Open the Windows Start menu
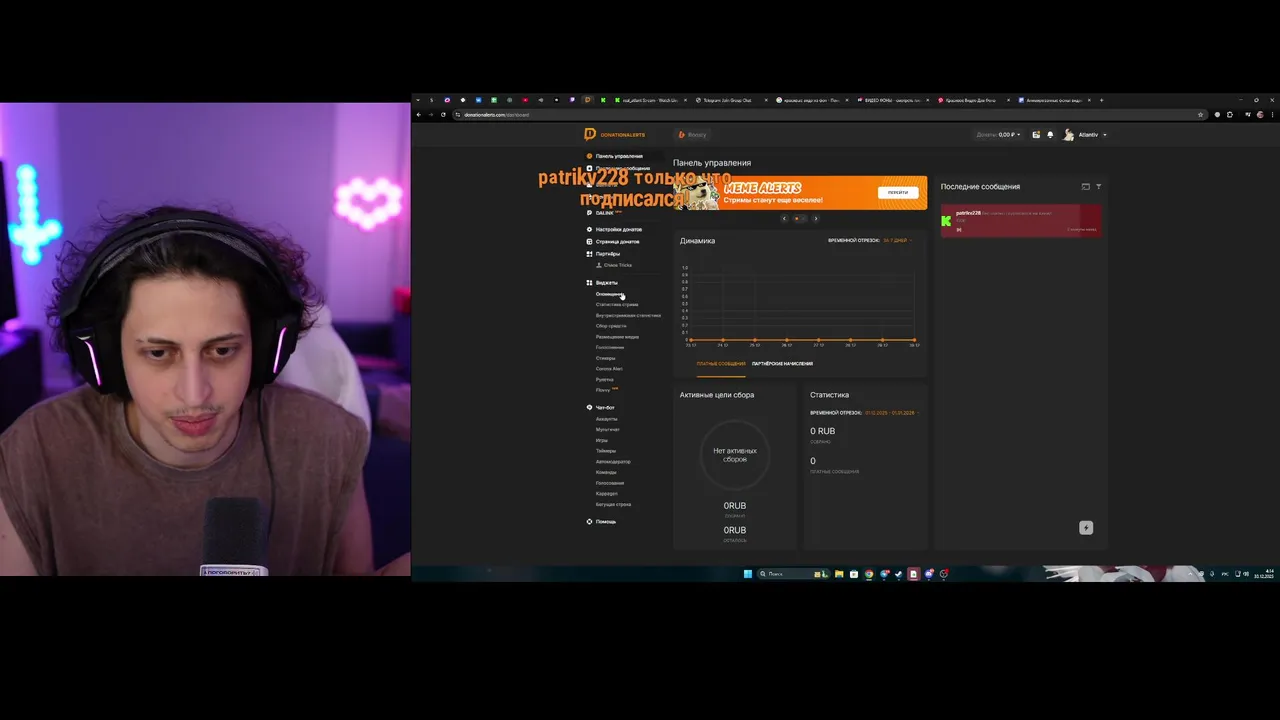 click(x=747, y=574)
